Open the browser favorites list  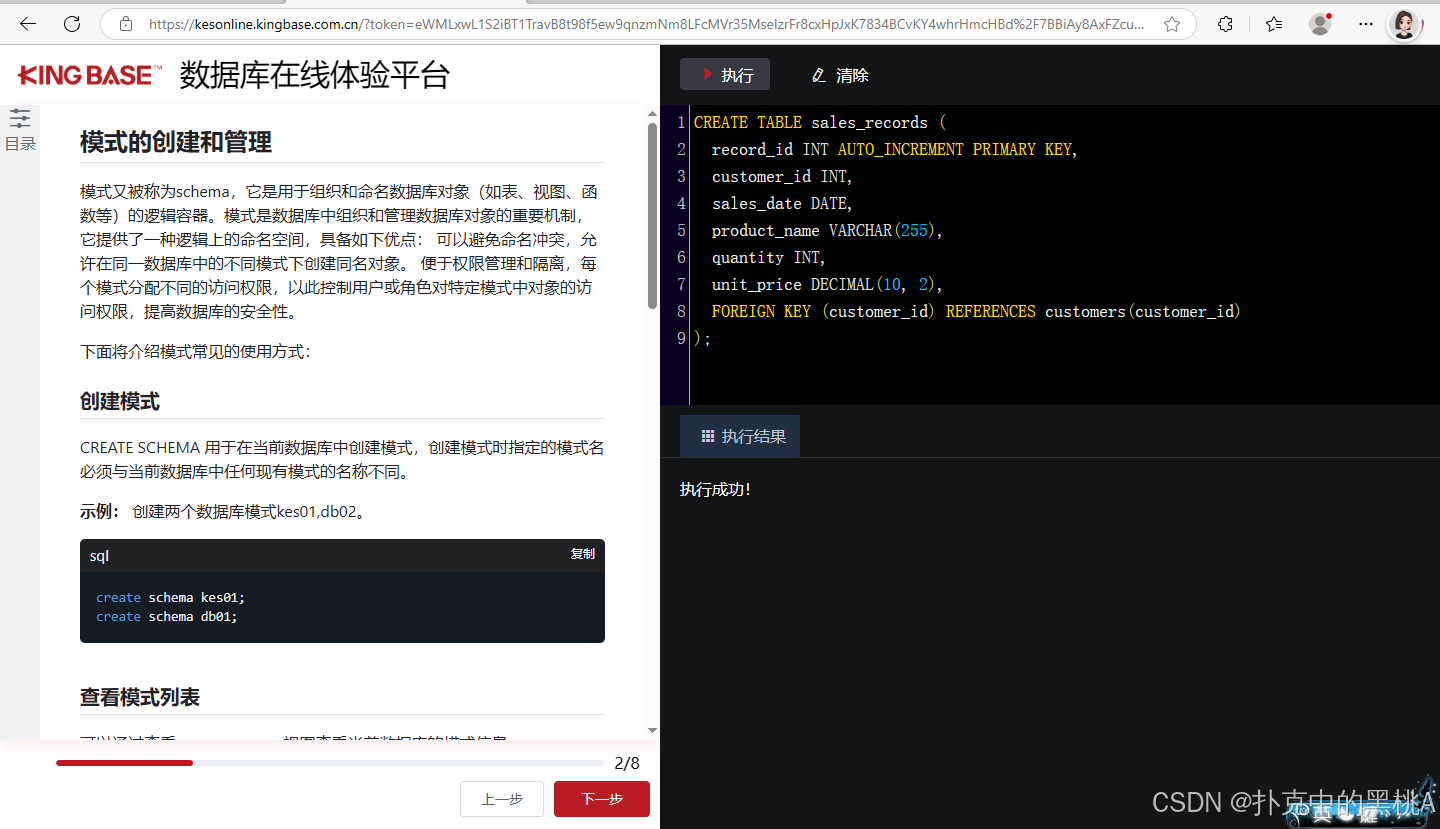(x=1273, y=24)
